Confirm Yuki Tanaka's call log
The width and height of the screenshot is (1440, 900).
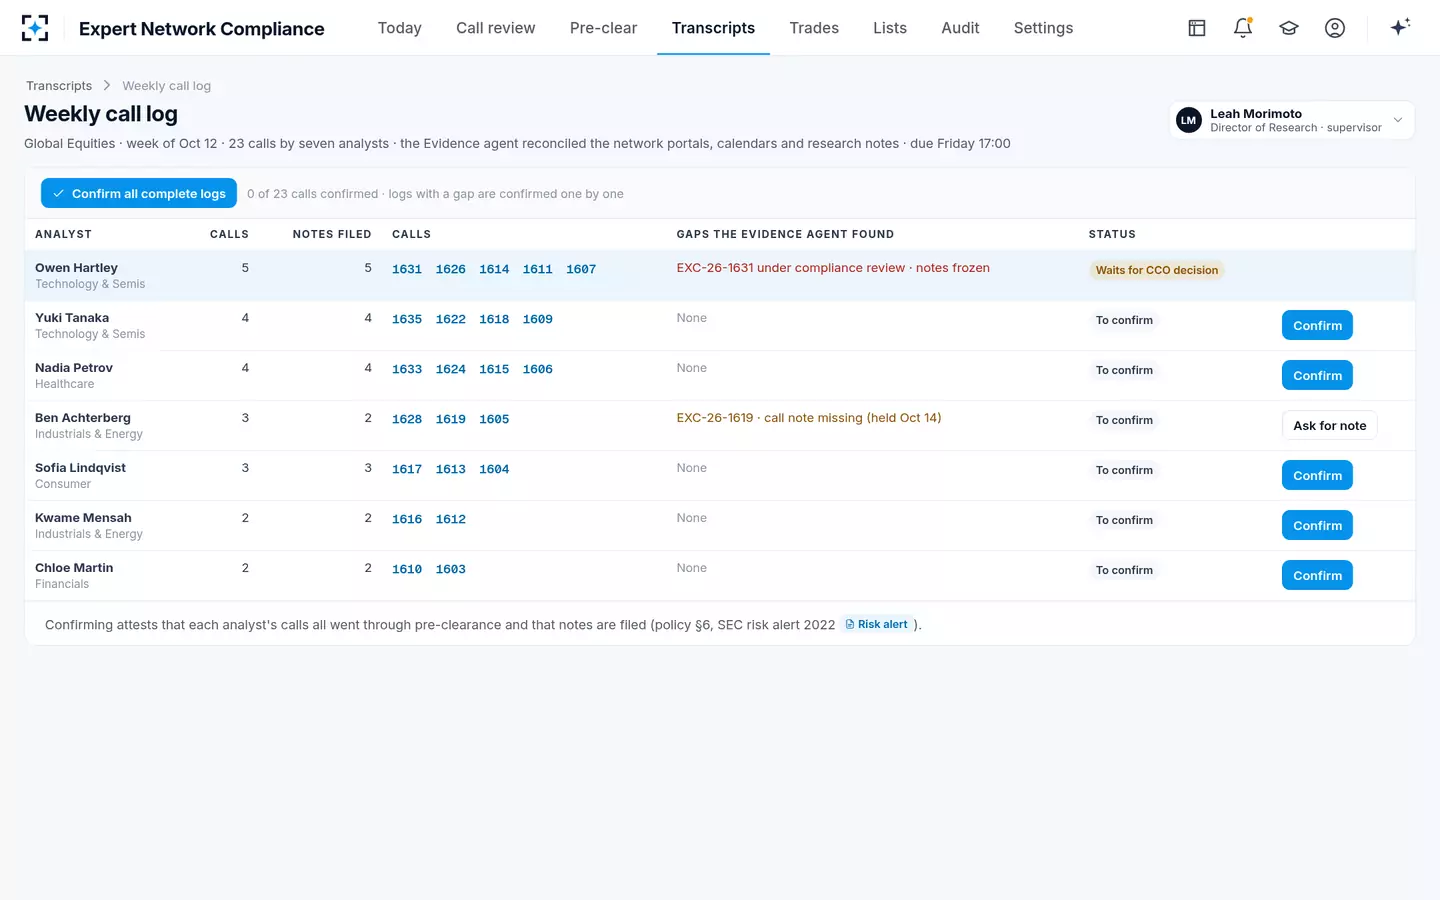click(x=1317, y=325)
